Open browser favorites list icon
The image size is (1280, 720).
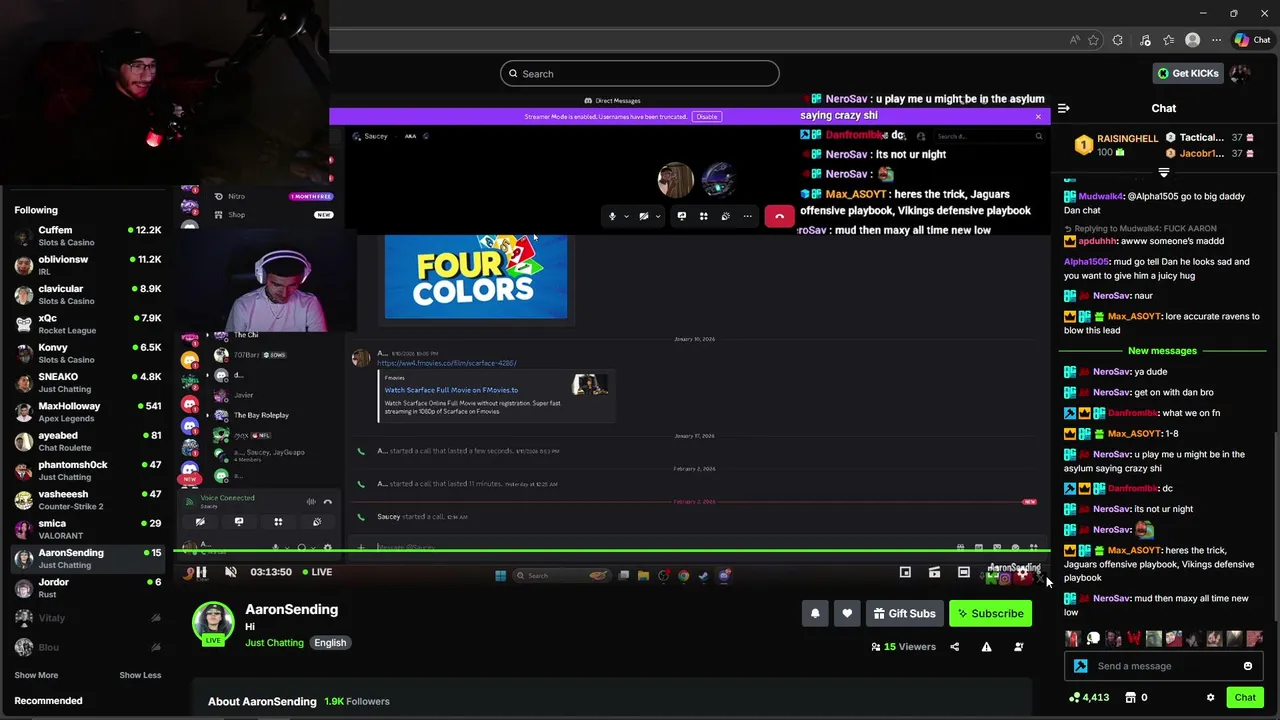point(1168,40)
